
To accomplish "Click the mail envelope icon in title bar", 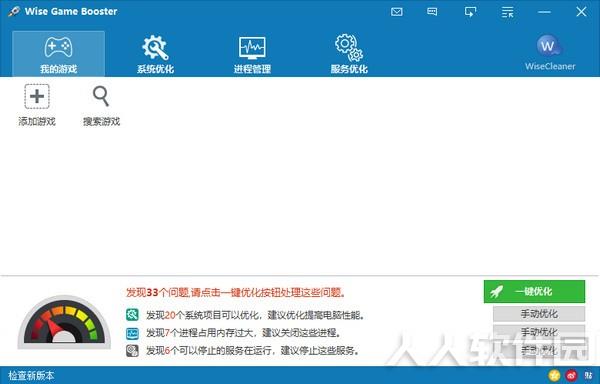I will coord(397,12).
